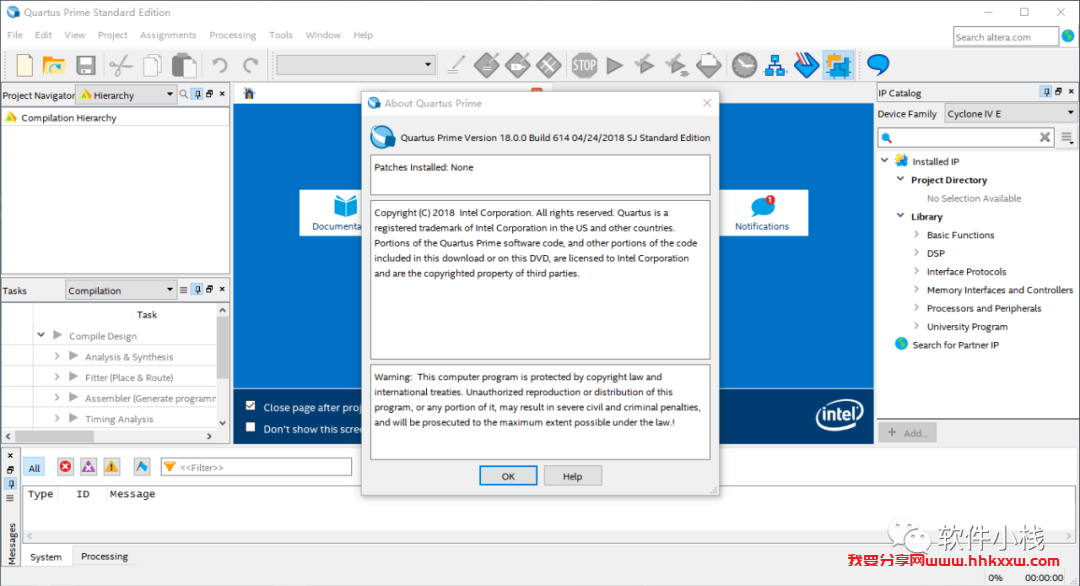Show warnings with yellow triangle filter
Viewport: 1080px width, 586px height.
pos(112,467)
